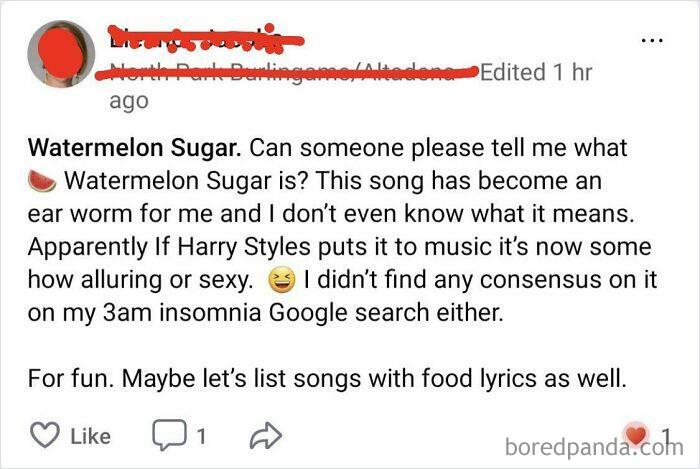Screen dimensions: 700x469
Task: Toggle the heart Like icon
Action: click(x=44, y=435)
